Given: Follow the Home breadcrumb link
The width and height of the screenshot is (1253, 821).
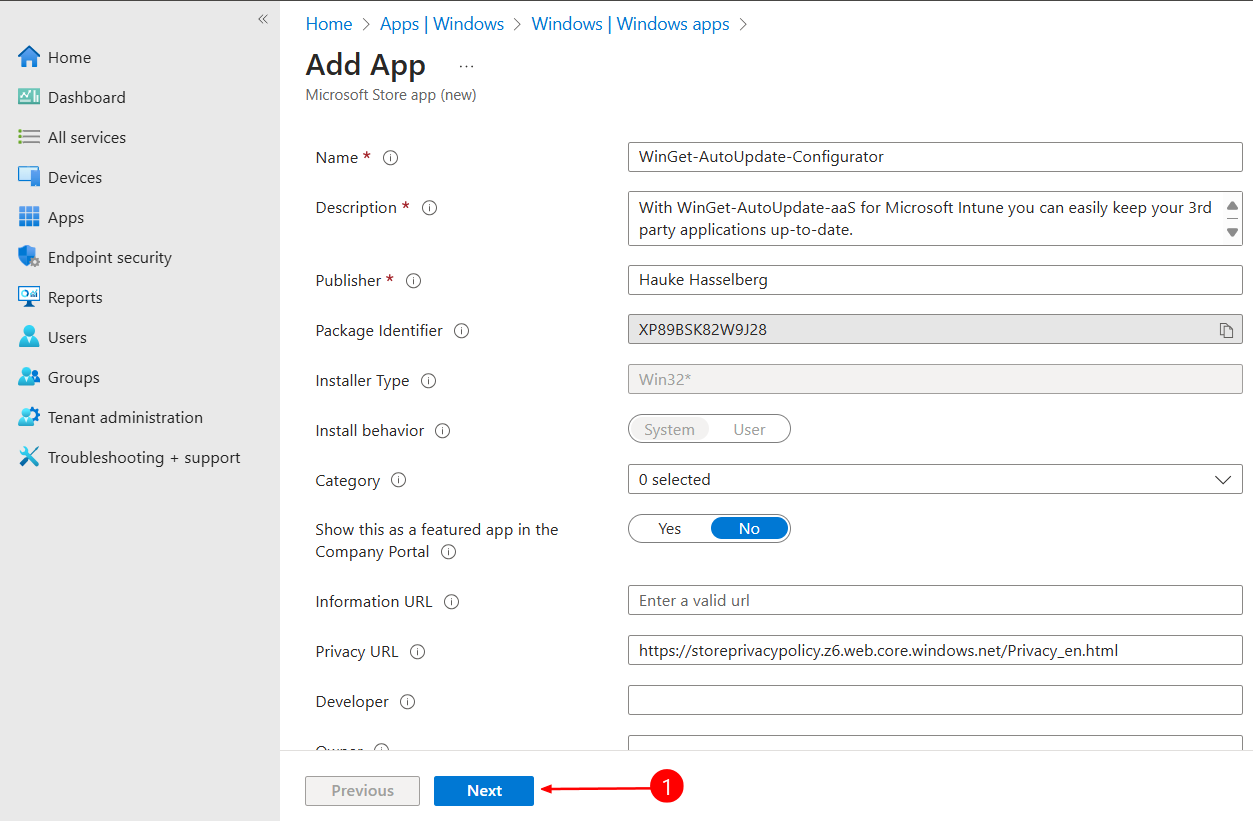Looking at the screenshot, I should pyautogui.click(x=329, y=24).
